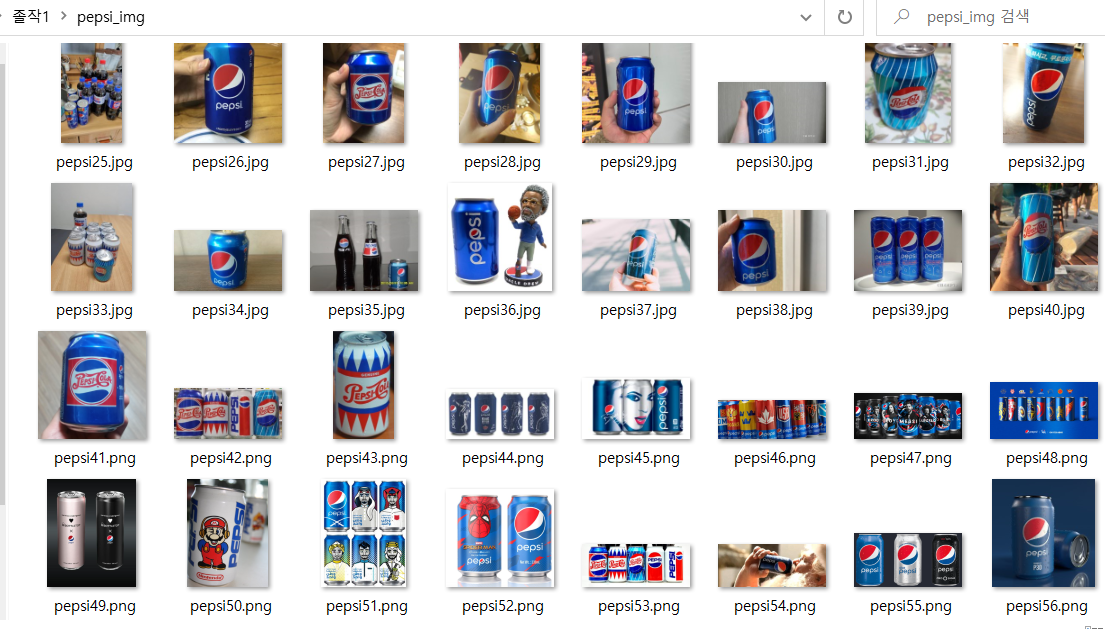Image resolution: width=1105 pixels, height=629 pixels.
Task: Select the pepsi38.jpg thumbnail
Action: 772,251
